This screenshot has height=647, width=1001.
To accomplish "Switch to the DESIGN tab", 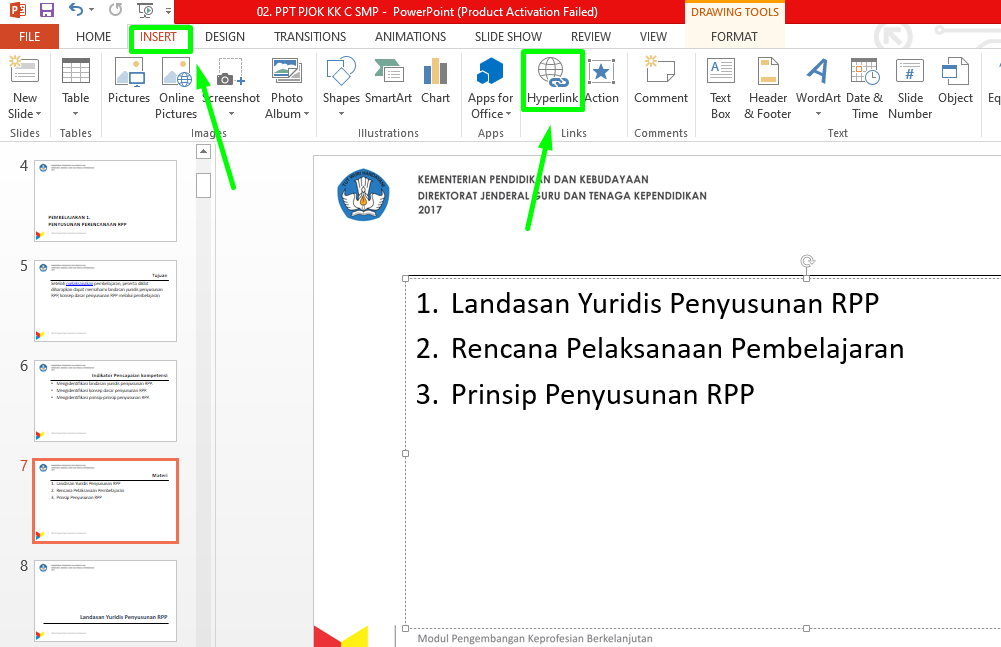I will 224,36.
